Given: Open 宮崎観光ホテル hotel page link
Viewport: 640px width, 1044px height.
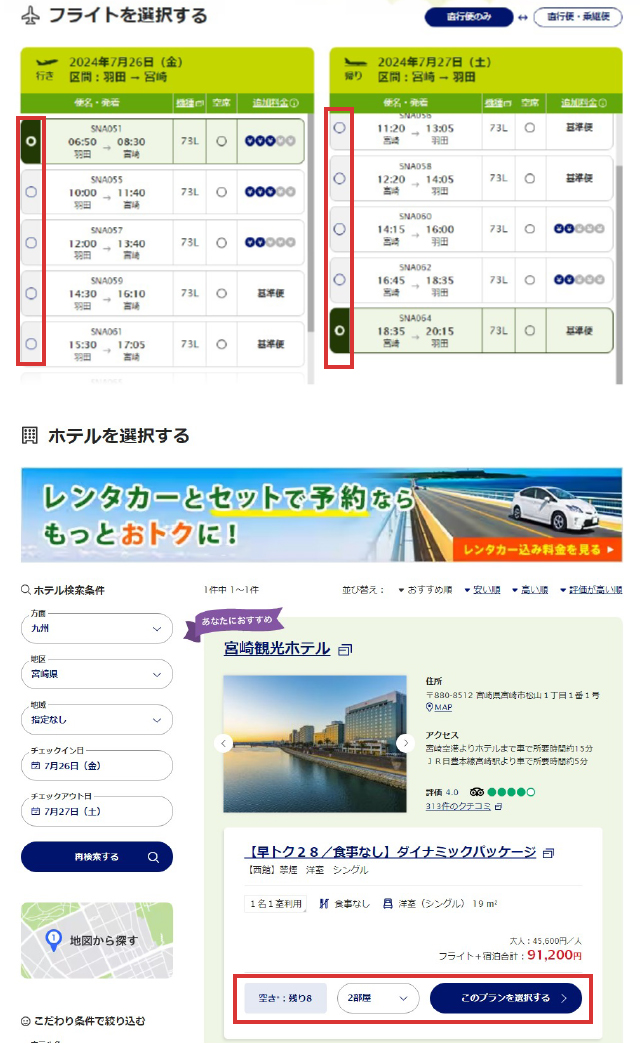Looking at the screenshot, I should [x=277, y=649].
